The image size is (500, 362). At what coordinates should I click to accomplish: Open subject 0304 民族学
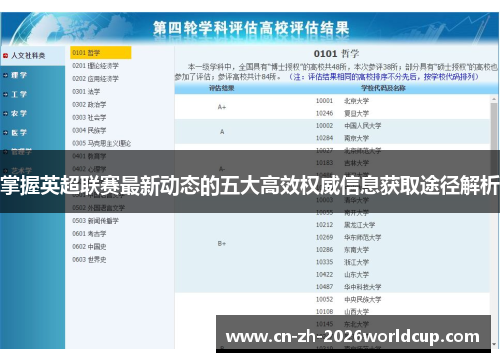(89, 130)
